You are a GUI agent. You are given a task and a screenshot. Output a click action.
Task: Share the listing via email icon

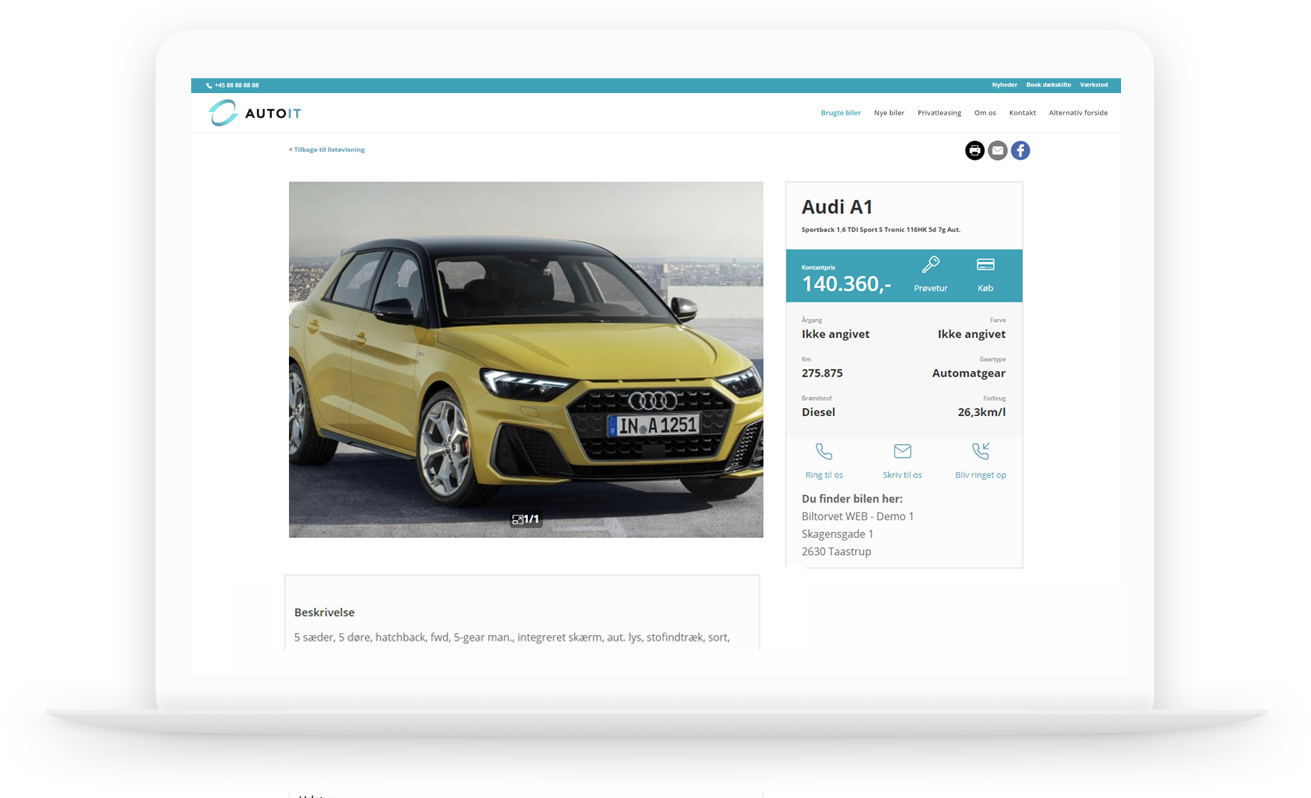pyautogui.click(x=997, y=150)
